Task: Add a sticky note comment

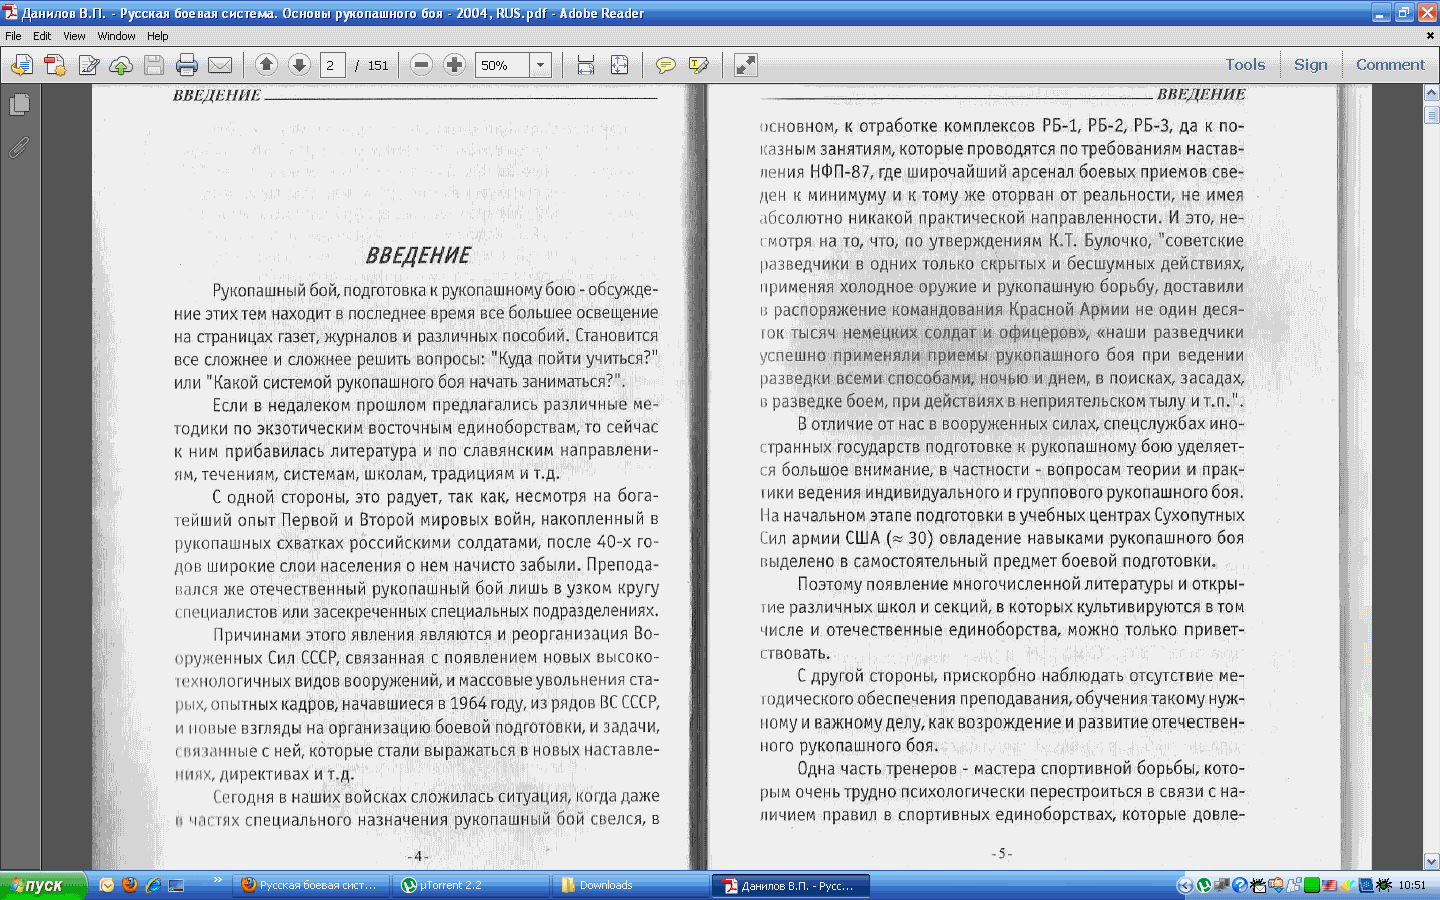Action: pyautogui.click(x=665, y=66)
